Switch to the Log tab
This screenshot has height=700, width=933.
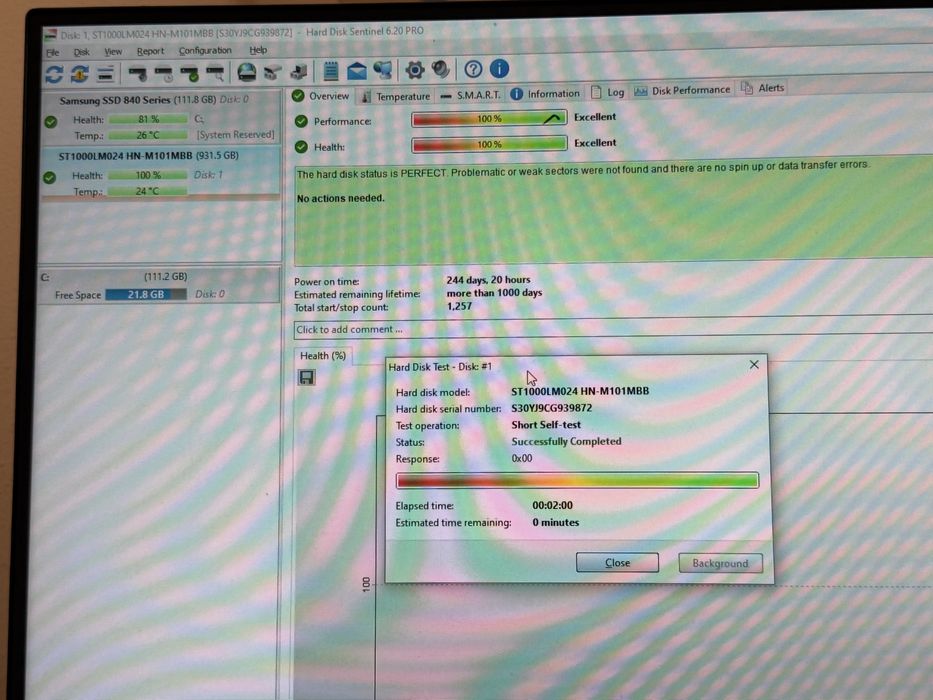click(x=608, y=92)
